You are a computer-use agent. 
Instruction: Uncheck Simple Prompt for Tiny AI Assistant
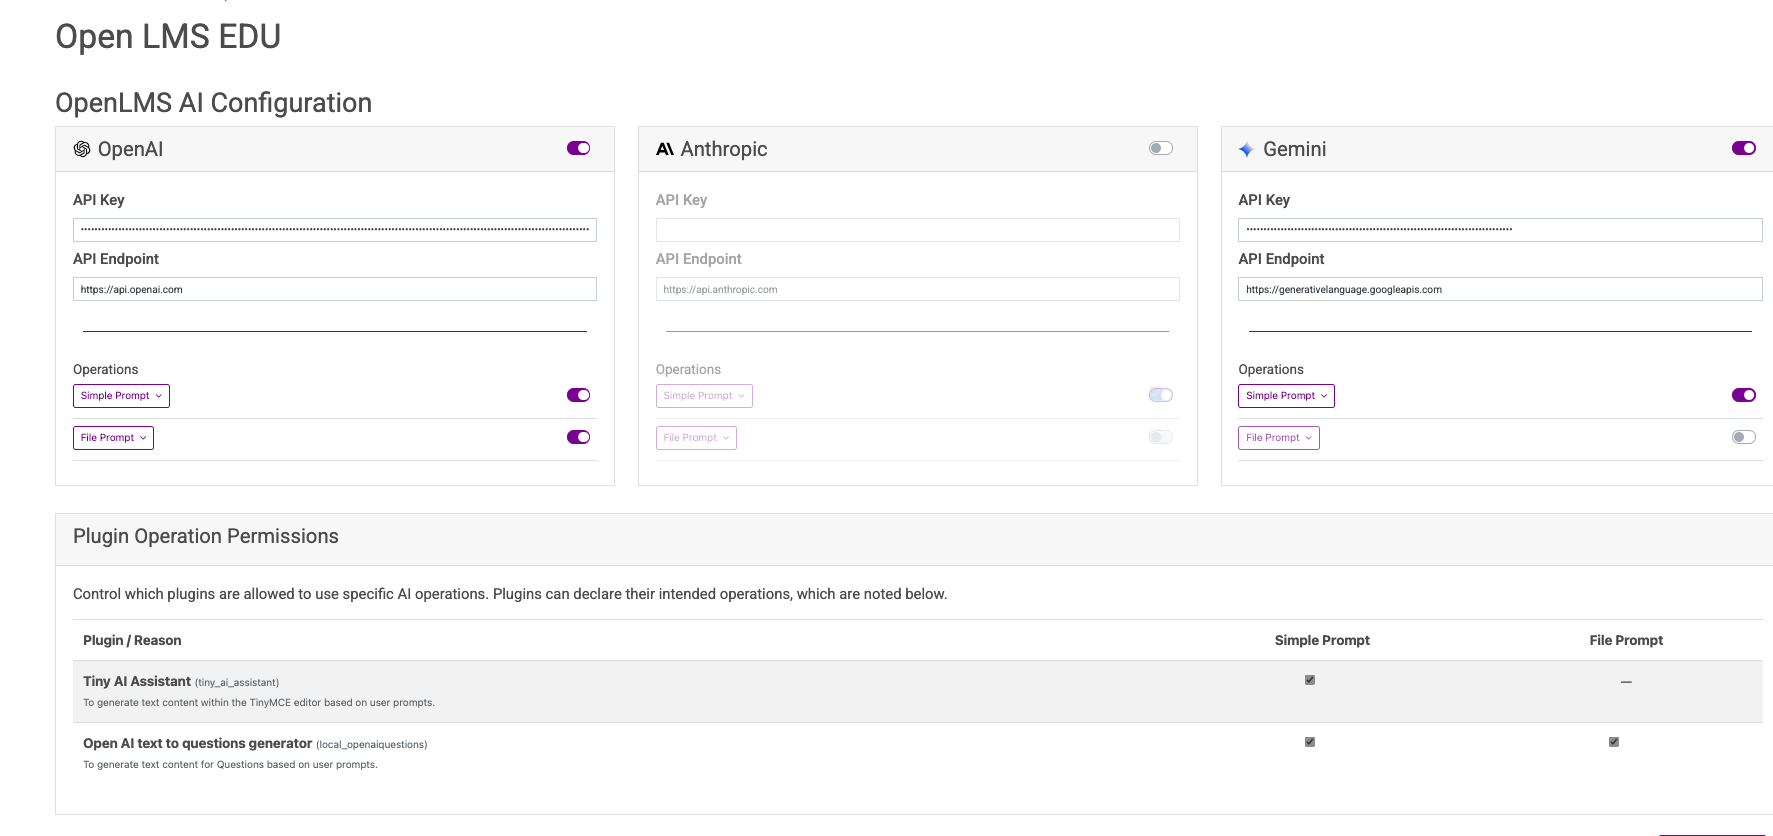[1310, 680]
